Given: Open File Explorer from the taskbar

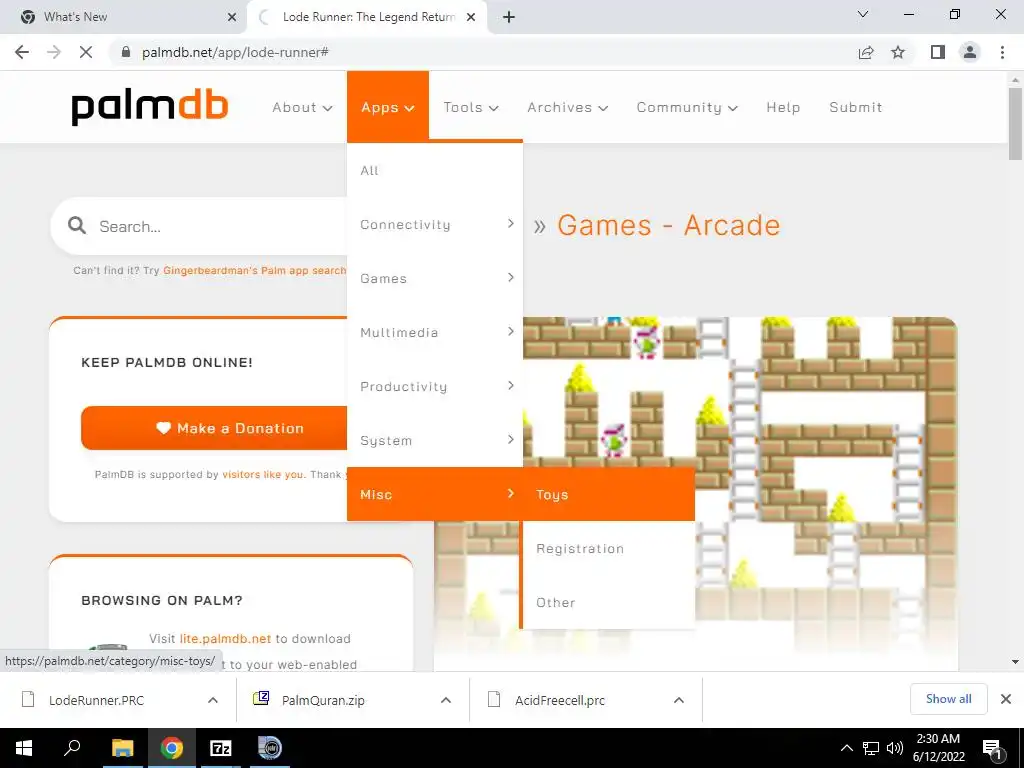Looking at the screenshot, I should click(x=122, y=748).
